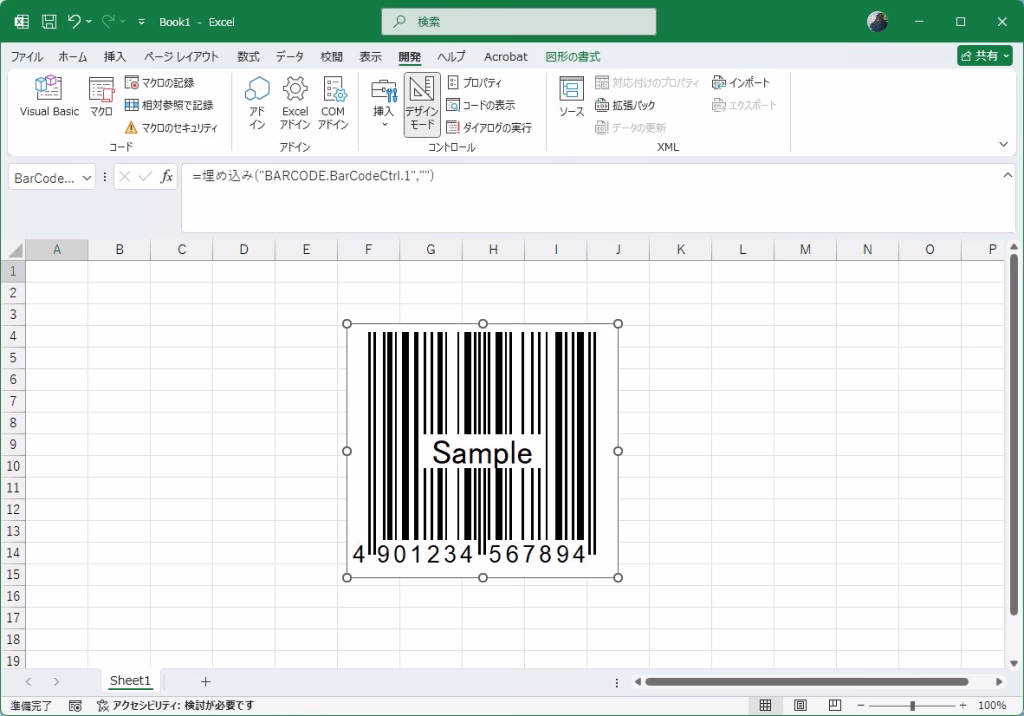Customize the Quick Access Toolbar dropdown

(141, 22)
